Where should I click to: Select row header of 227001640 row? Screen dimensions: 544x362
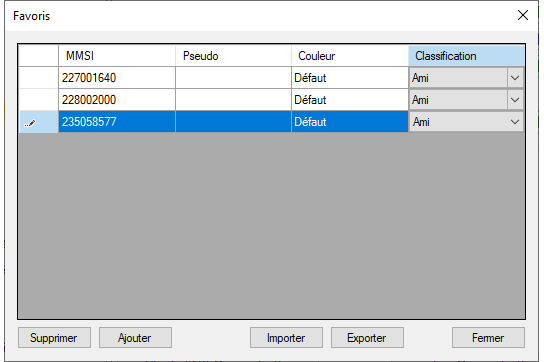[39, 78]
